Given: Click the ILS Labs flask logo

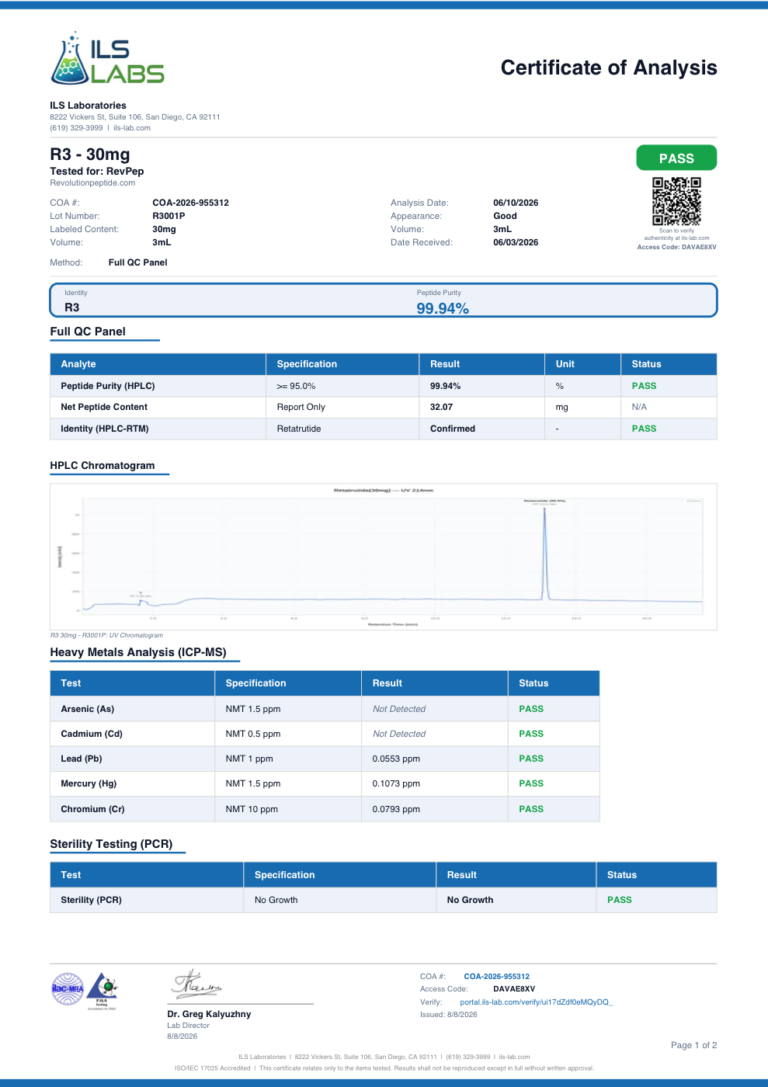Looking at the screenshot, I should 107,59.
